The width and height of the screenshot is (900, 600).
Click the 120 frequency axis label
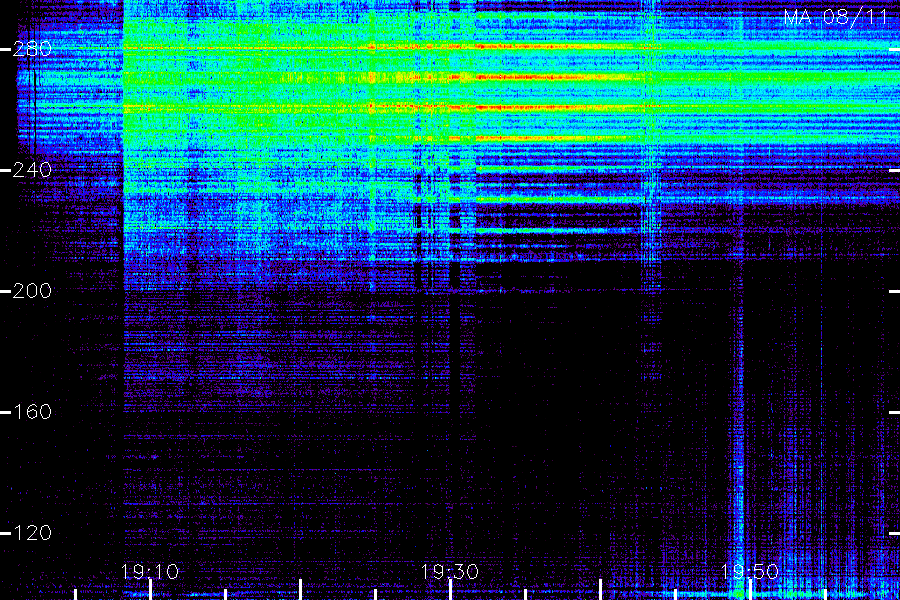32,533
